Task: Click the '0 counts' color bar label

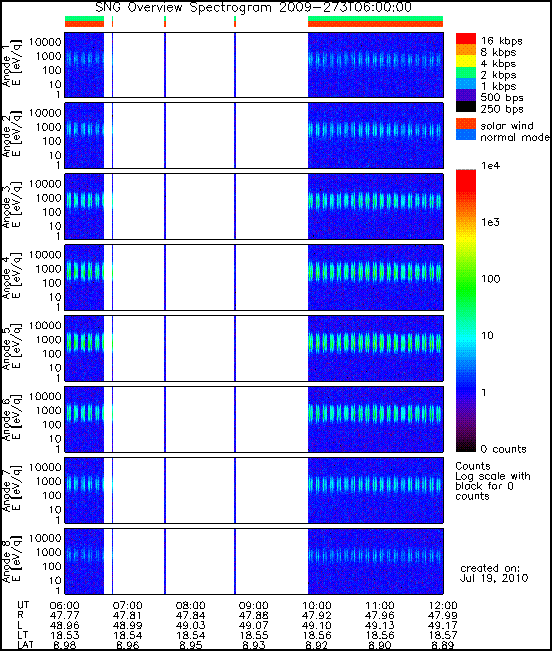Action: (503, 449)
